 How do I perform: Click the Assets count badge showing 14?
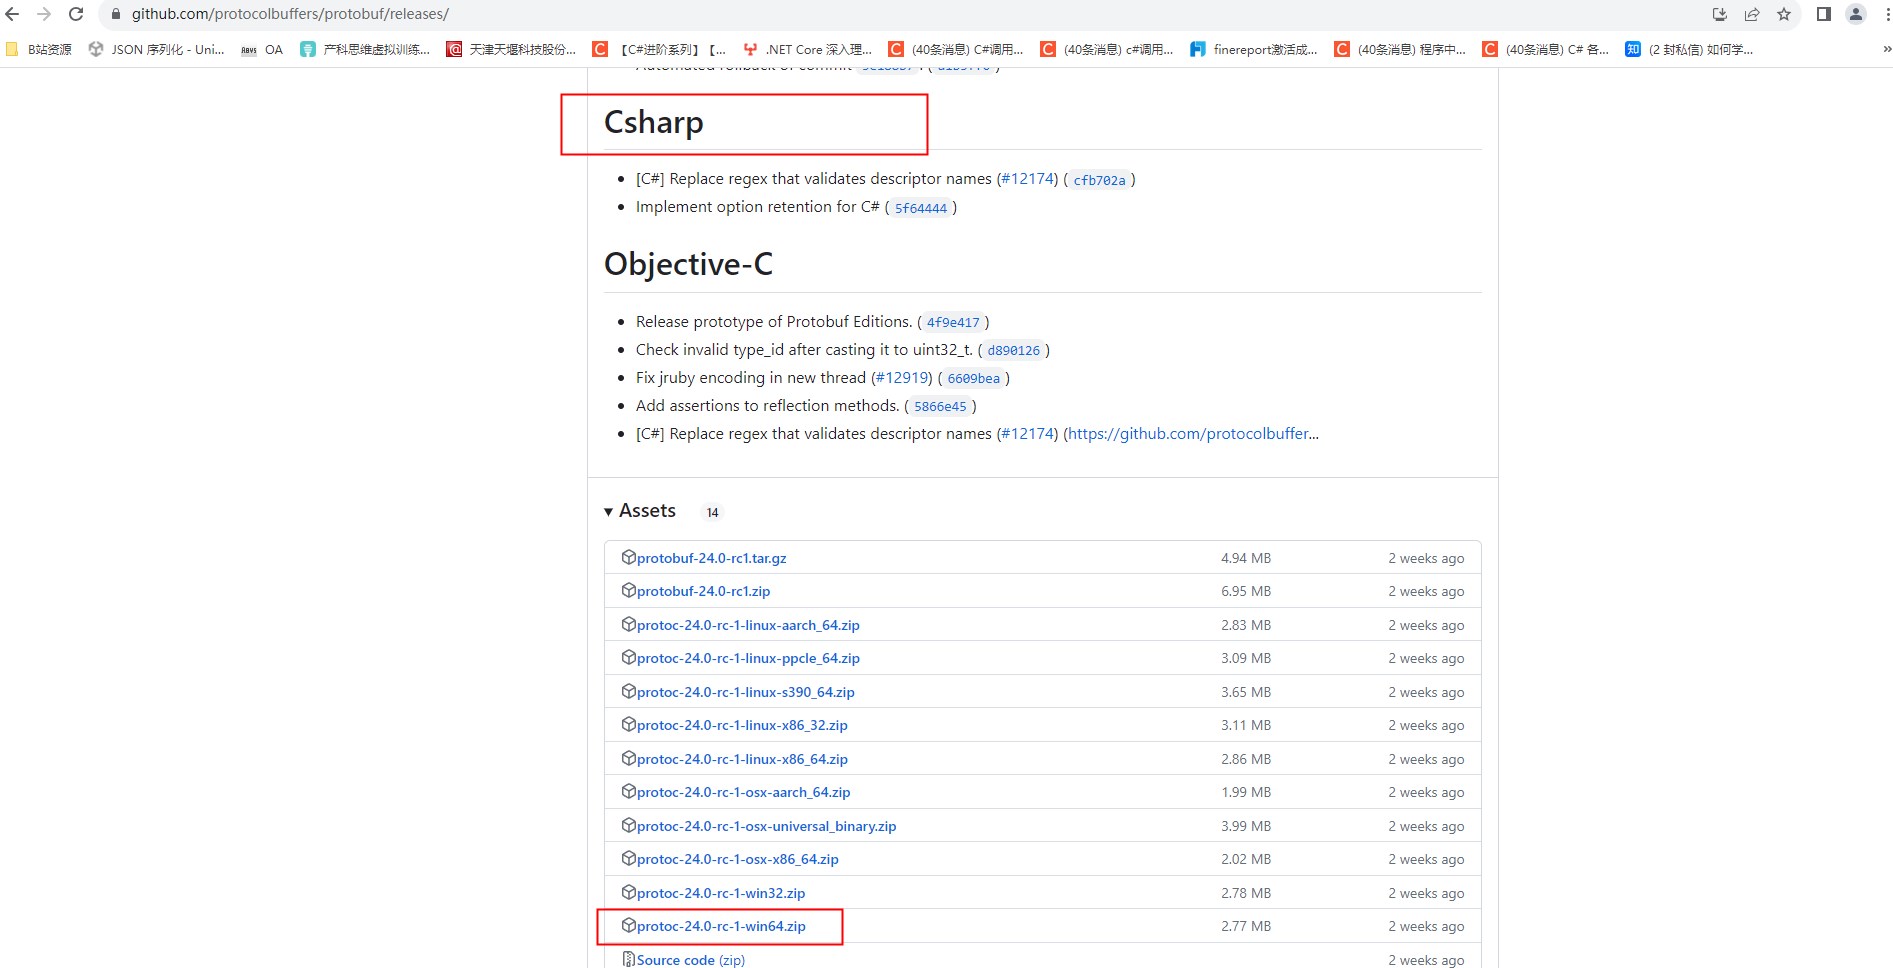pyautogui.click(x=712, y=512)
